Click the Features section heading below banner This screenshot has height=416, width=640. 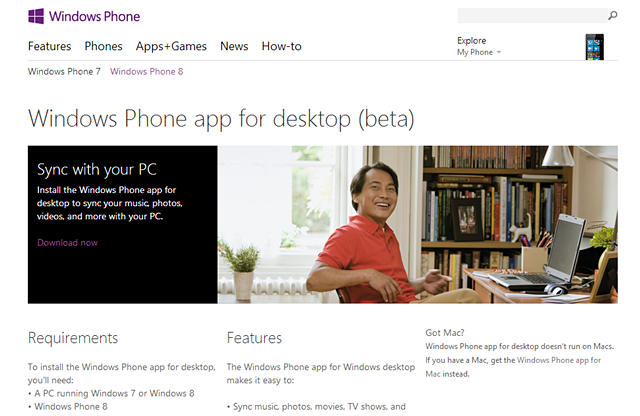pyautogui.click(x=254, y=338)
